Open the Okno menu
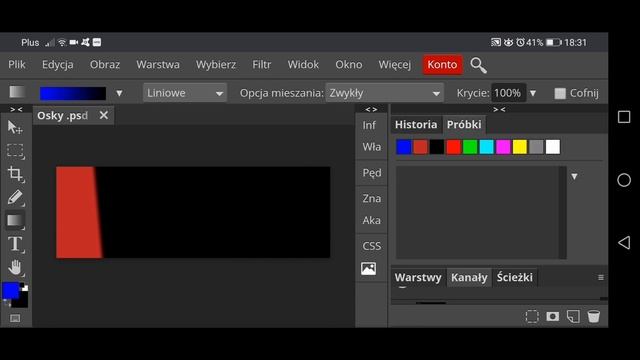 349,64
